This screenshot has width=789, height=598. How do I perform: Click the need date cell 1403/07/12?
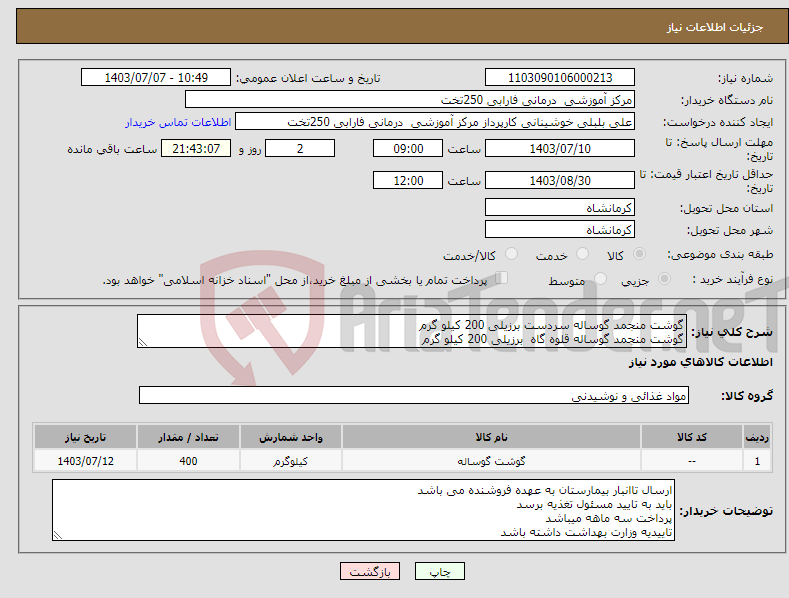pyautogui.click(x=86, y=461)
